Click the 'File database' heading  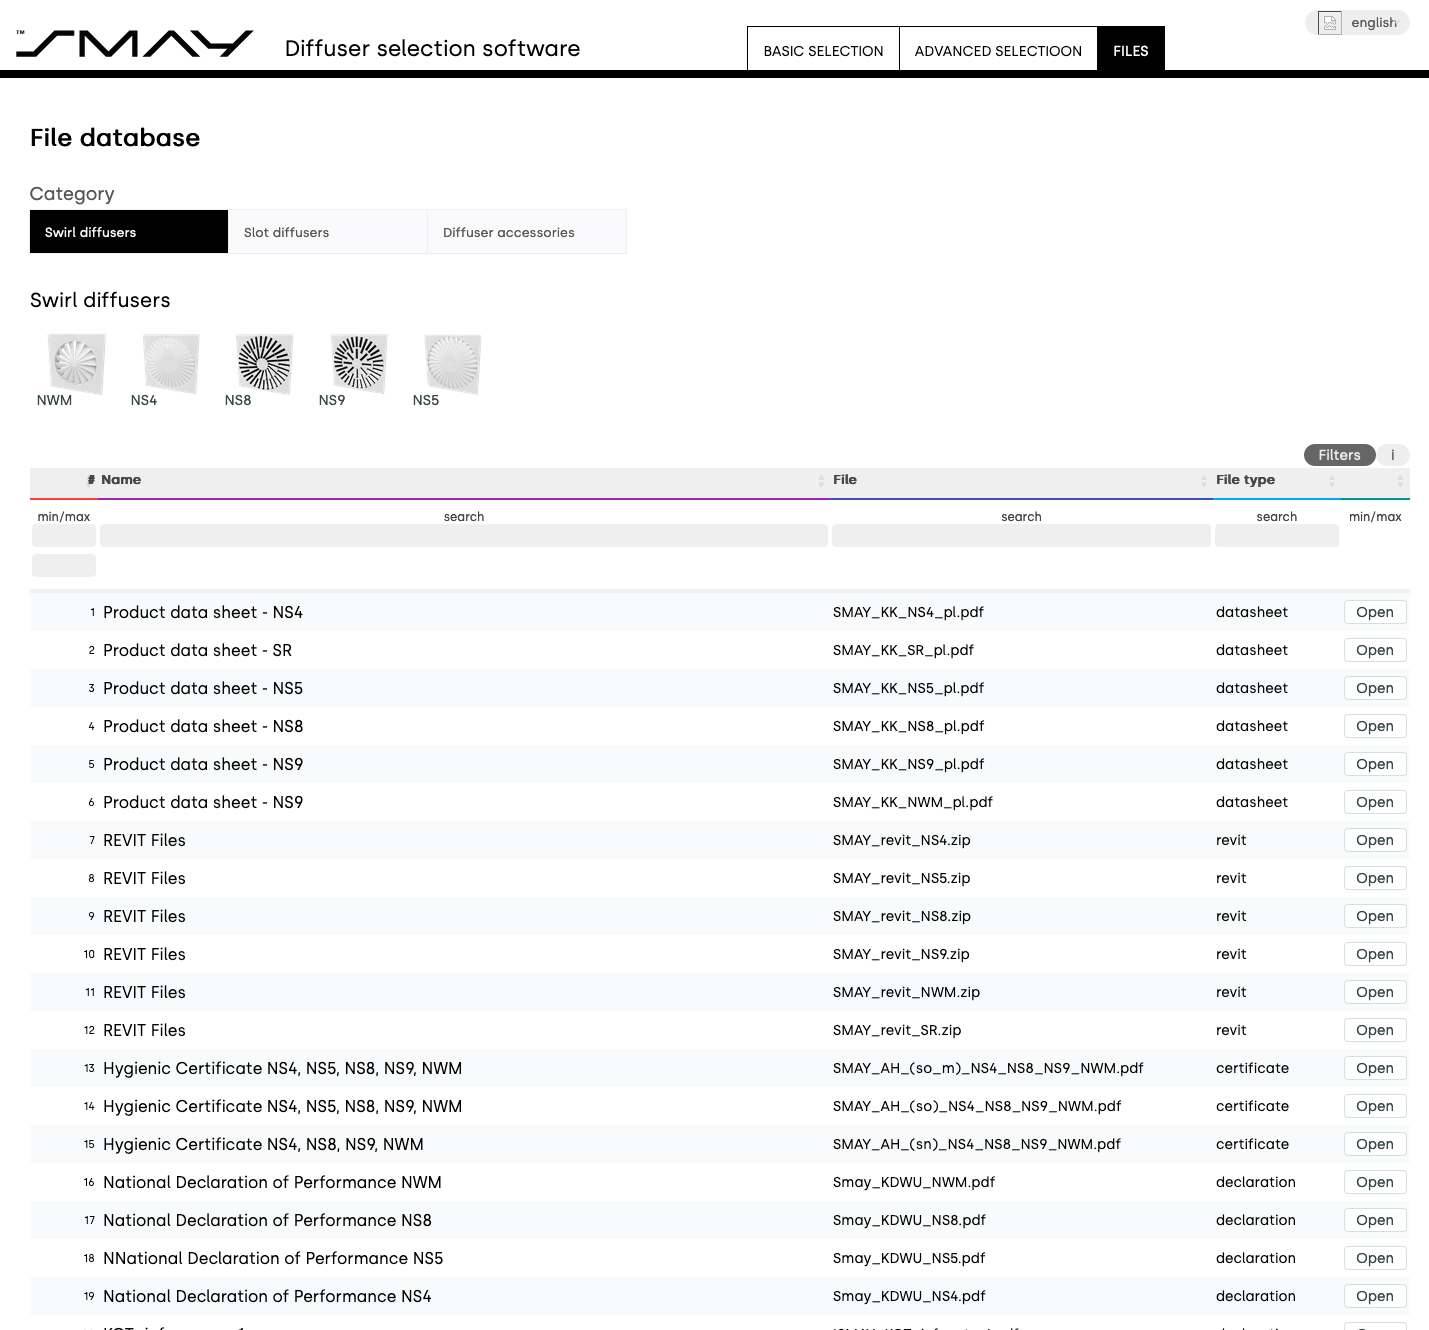pyautogui.click(x=115, y=137)
